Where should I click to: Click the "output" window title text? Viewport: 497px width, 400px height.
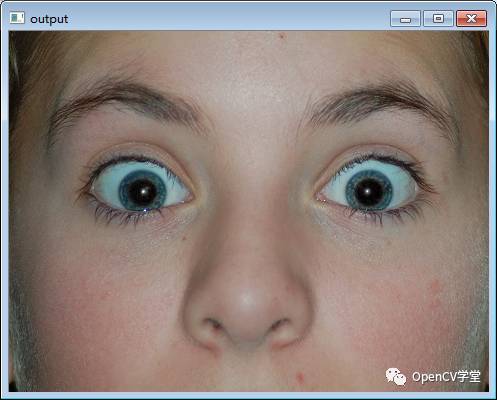[x=49, y=19]
